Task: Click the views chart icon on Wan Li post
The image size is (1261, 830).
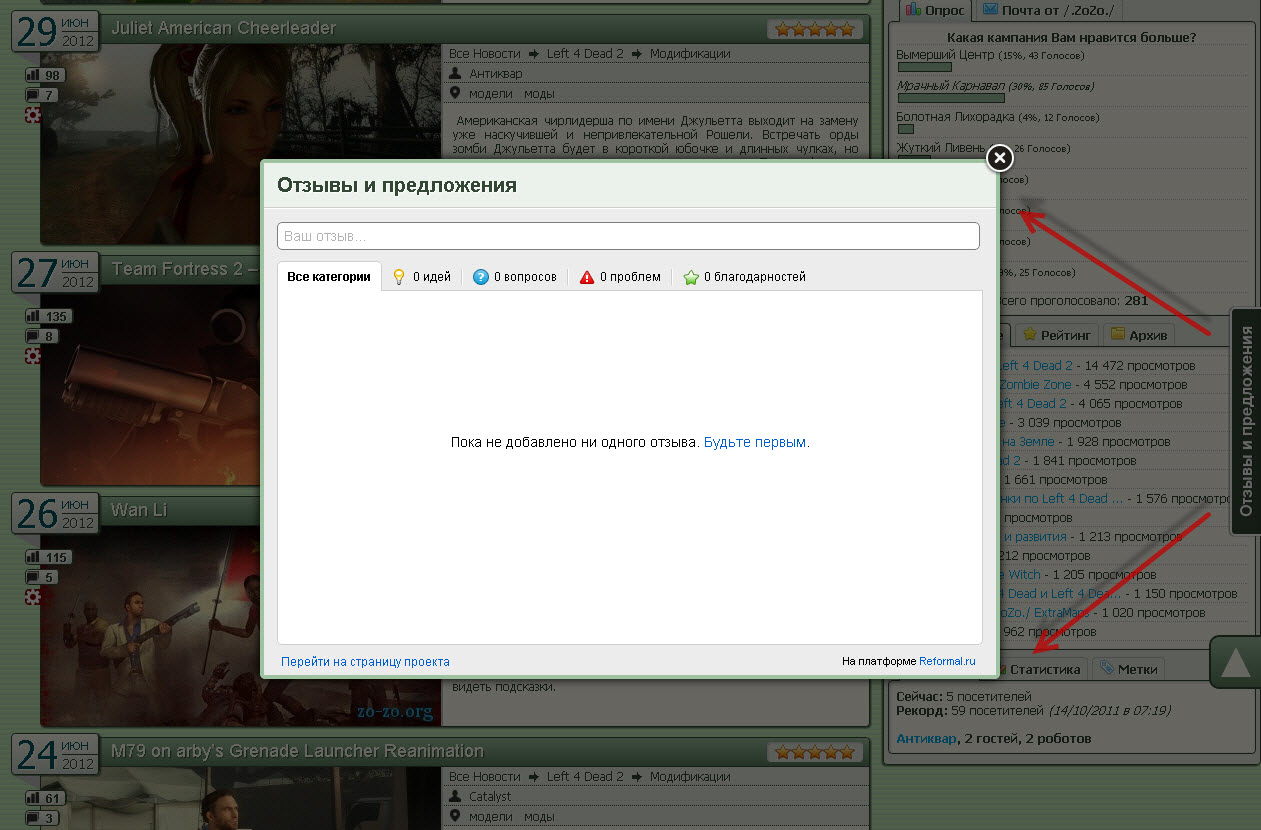Action: click(34, 557)
